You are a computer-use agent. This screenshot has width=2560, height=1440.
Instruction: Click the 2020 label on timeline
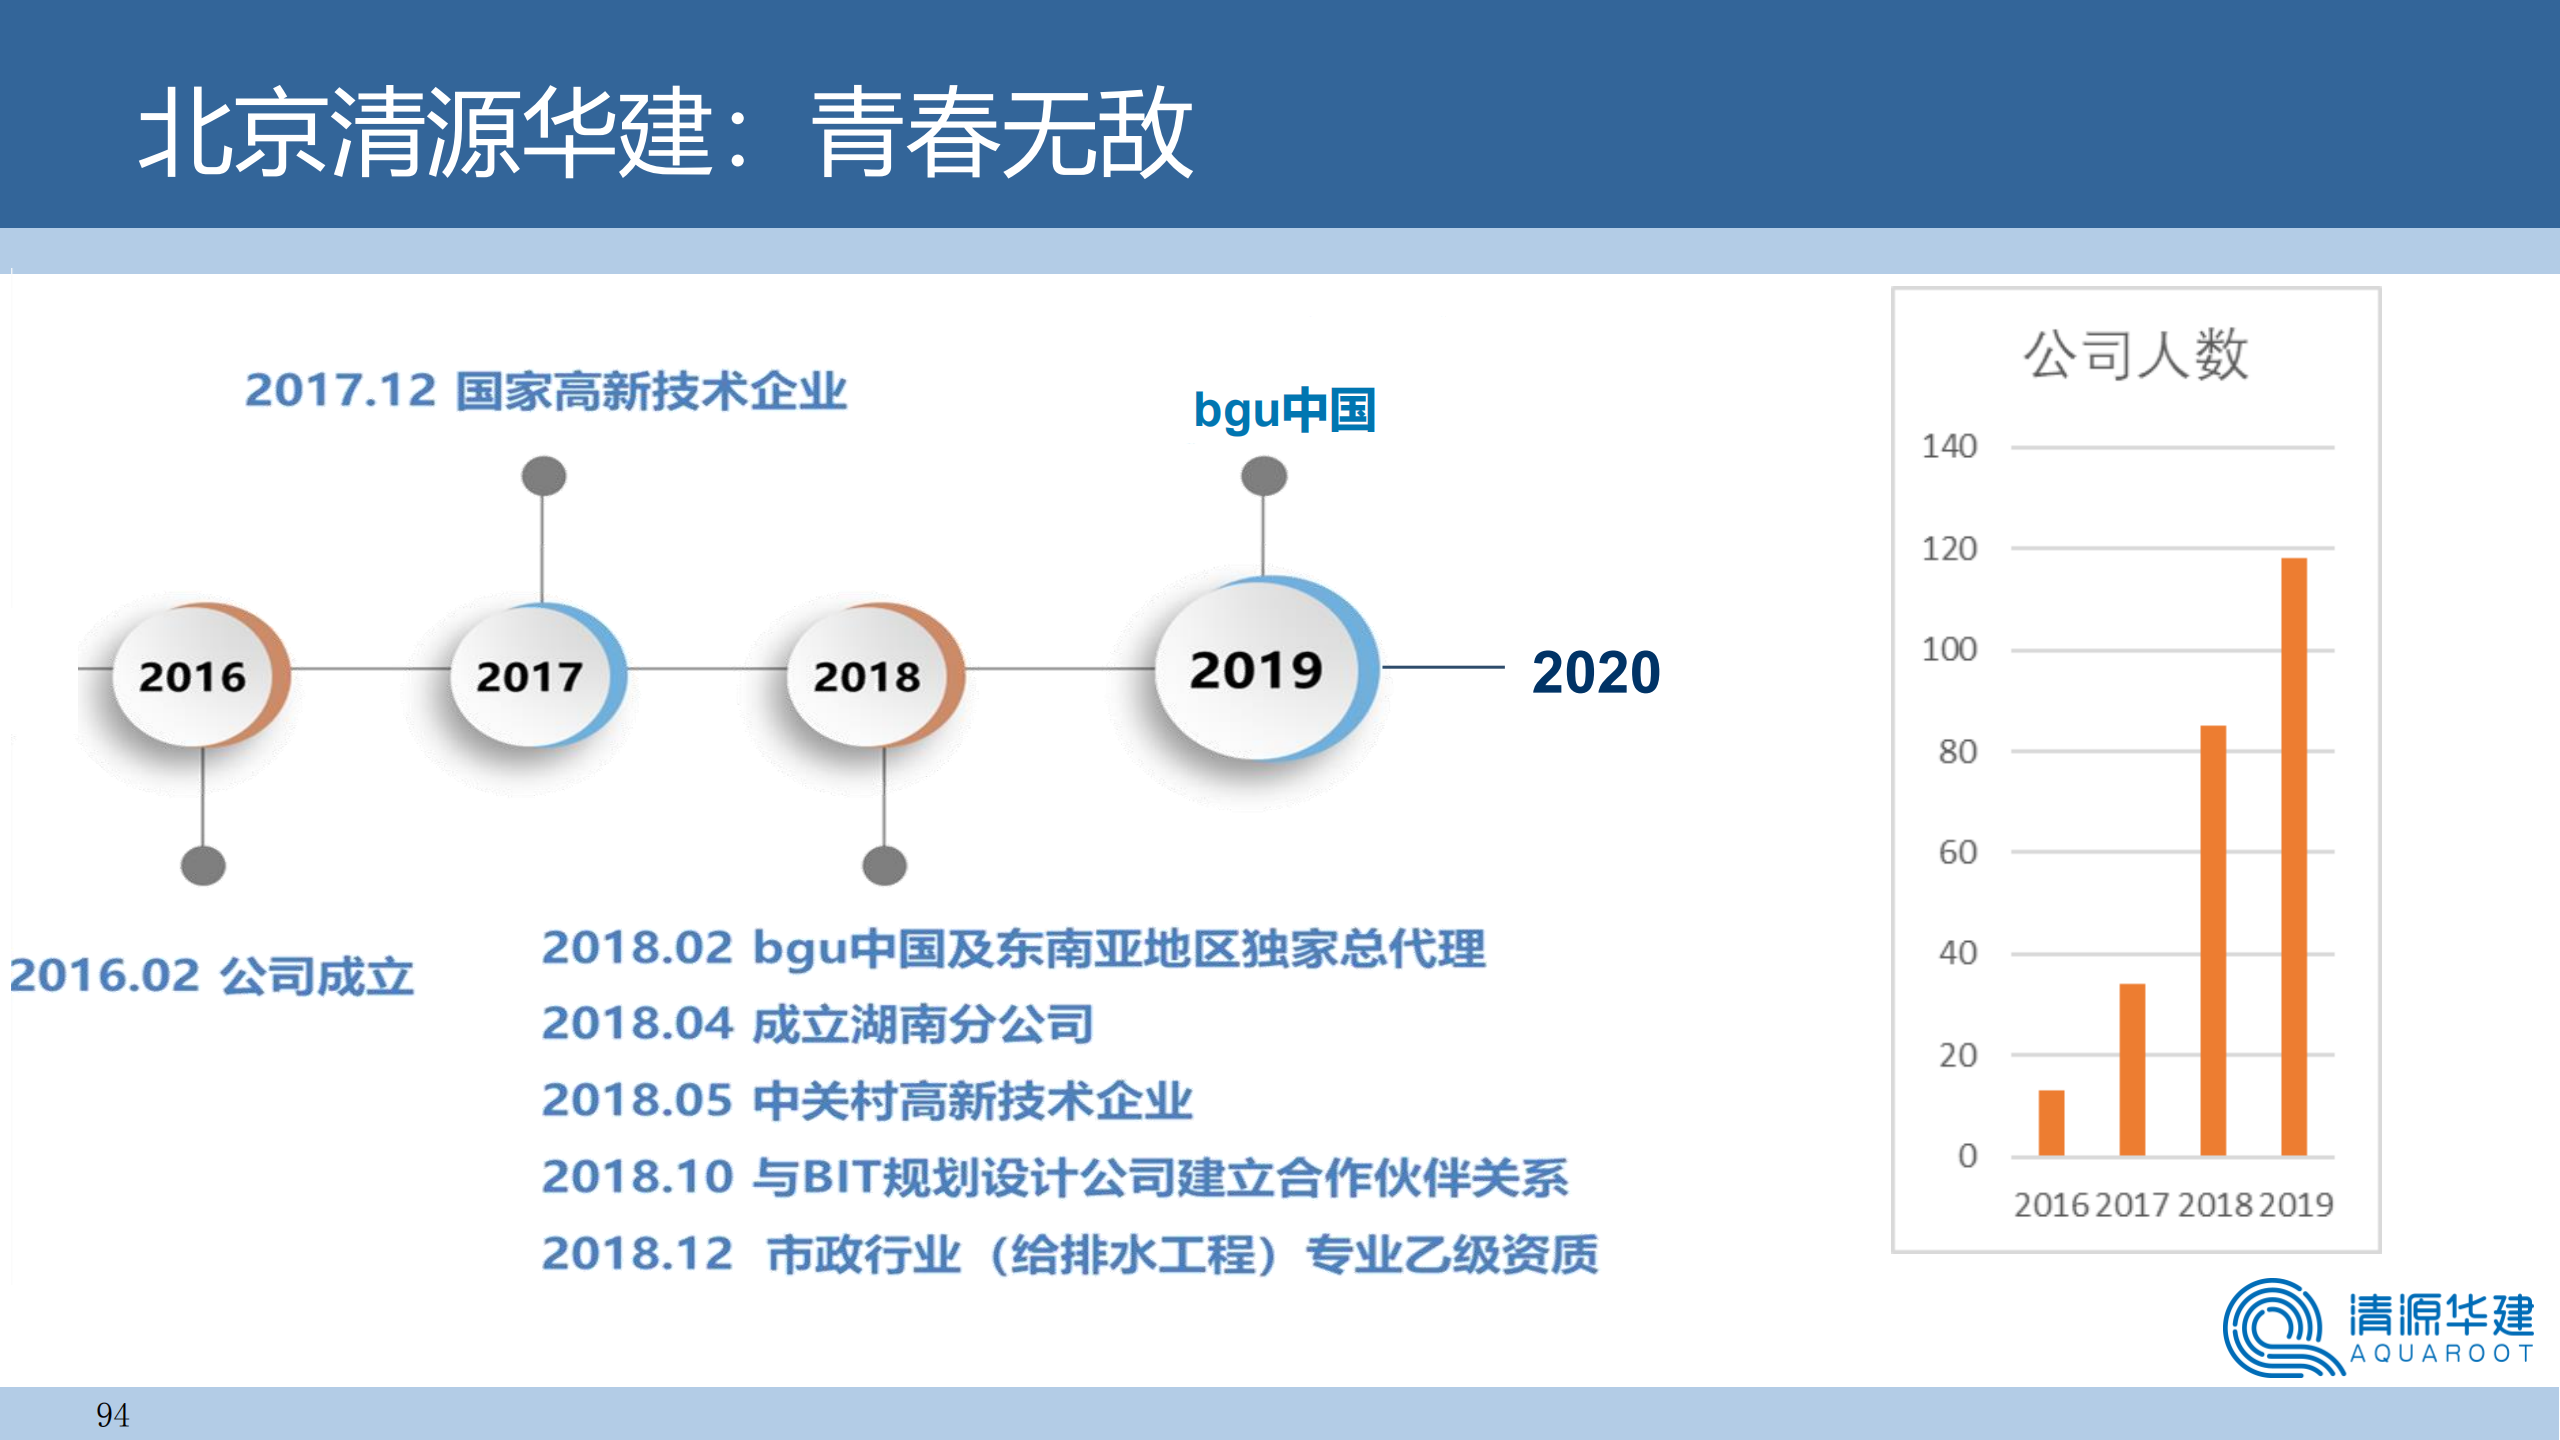click(1595, 672)
